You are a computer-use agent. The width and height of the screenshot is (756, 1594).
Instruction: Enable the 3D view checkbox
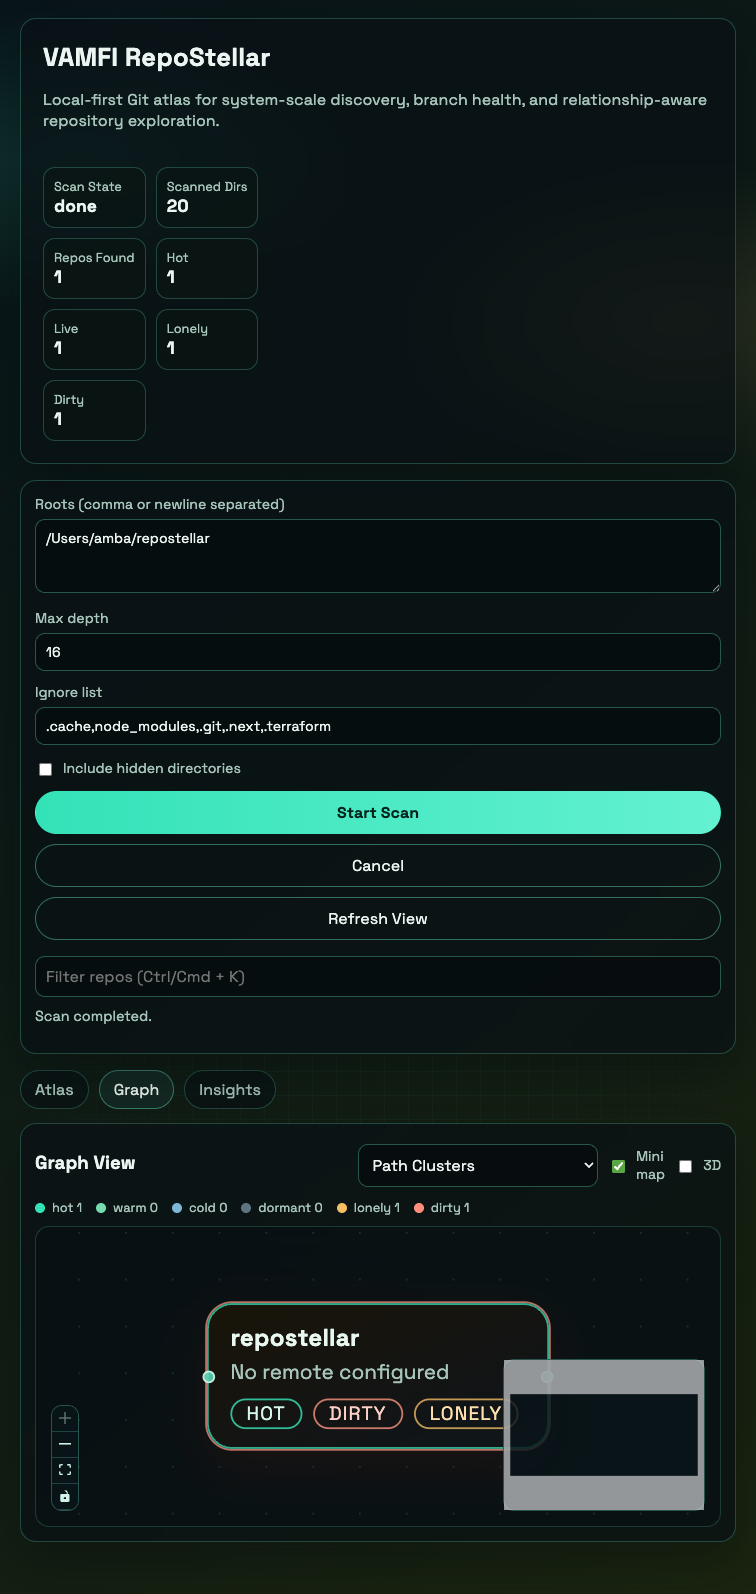click(x=685, y=1166)
